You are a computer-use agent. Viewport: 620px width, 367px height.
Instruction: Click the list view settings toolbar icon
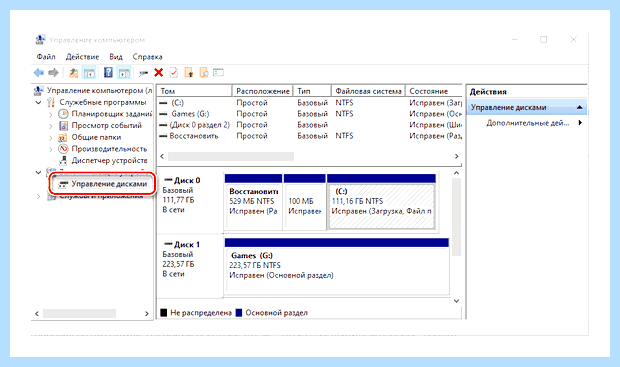(x=218, y=73)
